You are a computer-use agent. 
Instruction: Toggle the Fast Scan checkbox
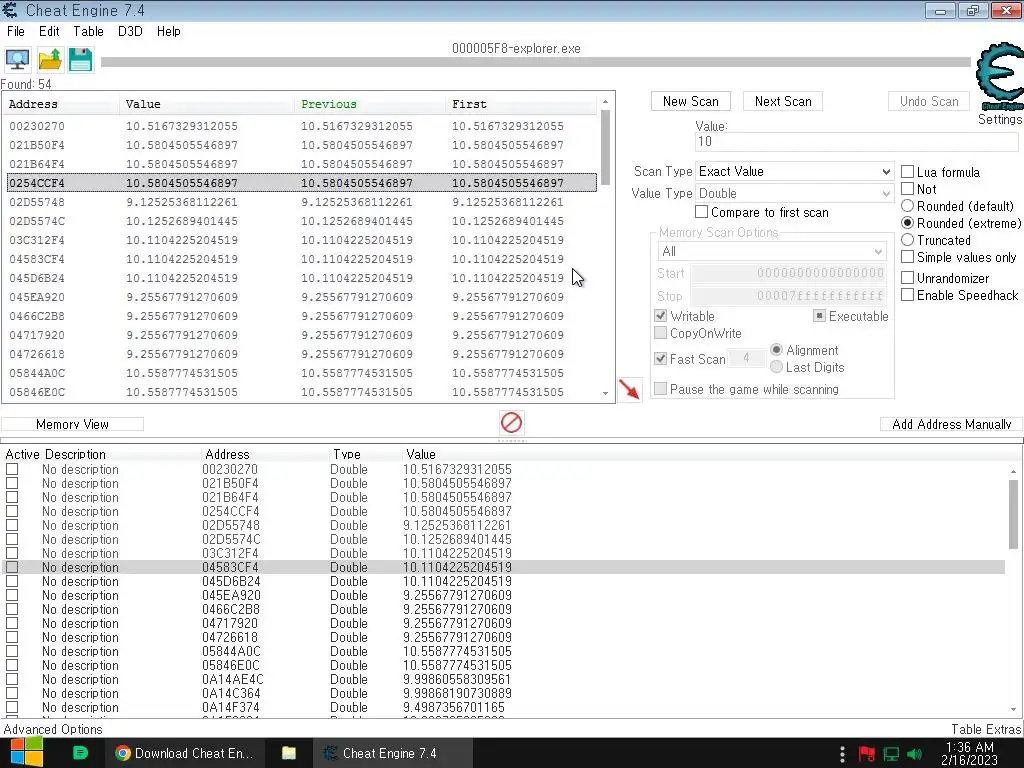tap(661, 359)
